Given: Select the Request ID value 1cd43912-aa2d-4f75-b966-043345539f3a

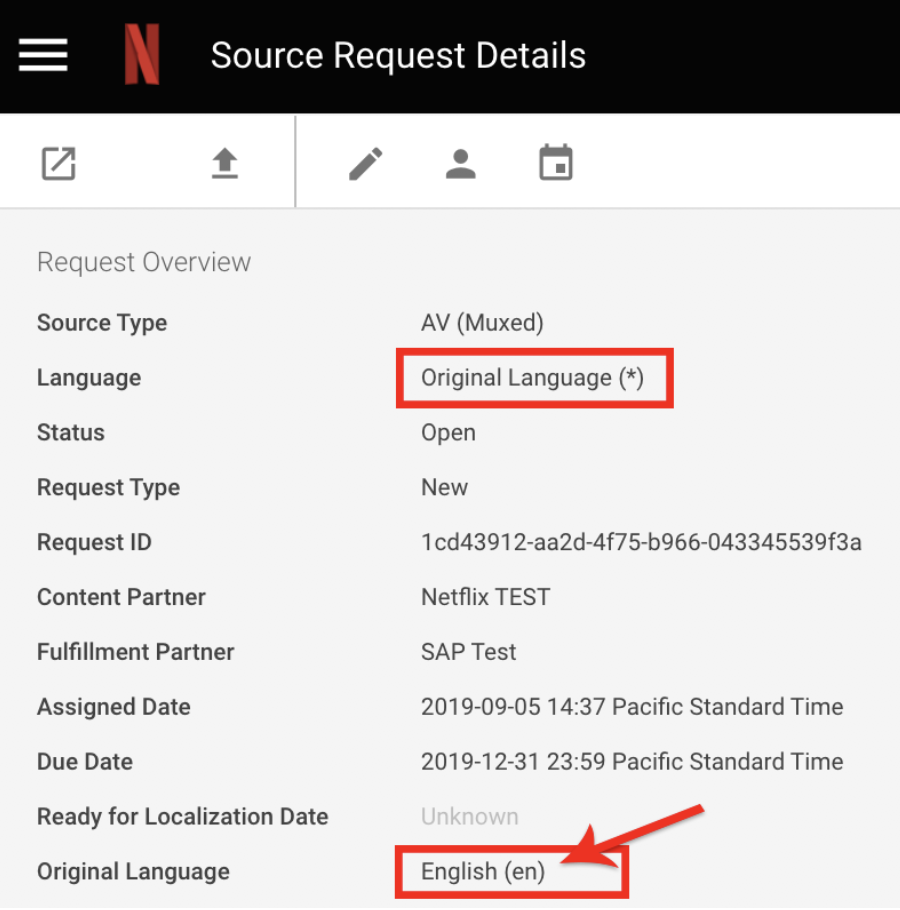Looking at the screenshot, I should point(641,542).
